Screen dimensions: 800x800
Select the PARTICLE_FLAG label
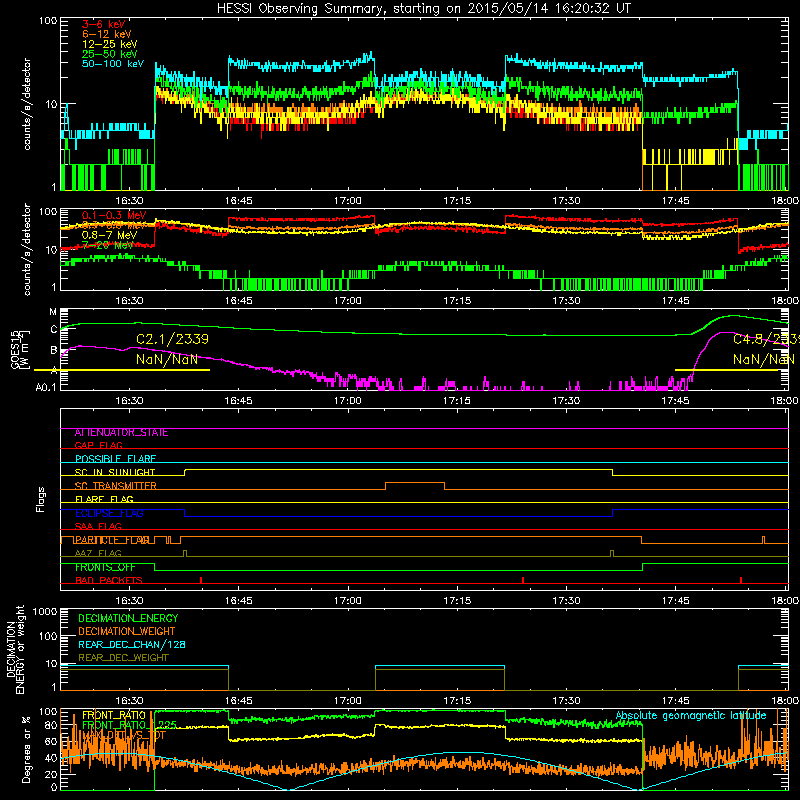(x=112, y=540)
